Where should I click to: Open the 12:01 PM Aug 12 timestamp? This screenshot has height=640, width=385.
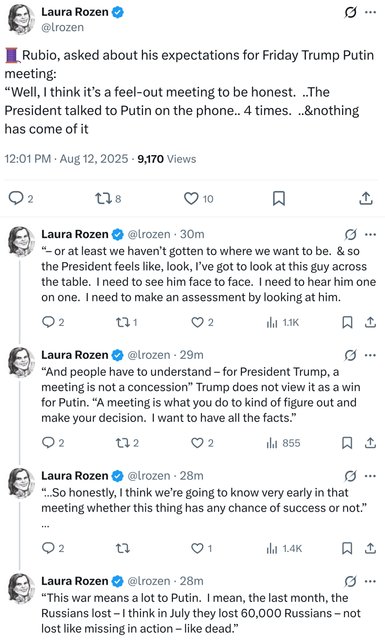coord(66,159)
